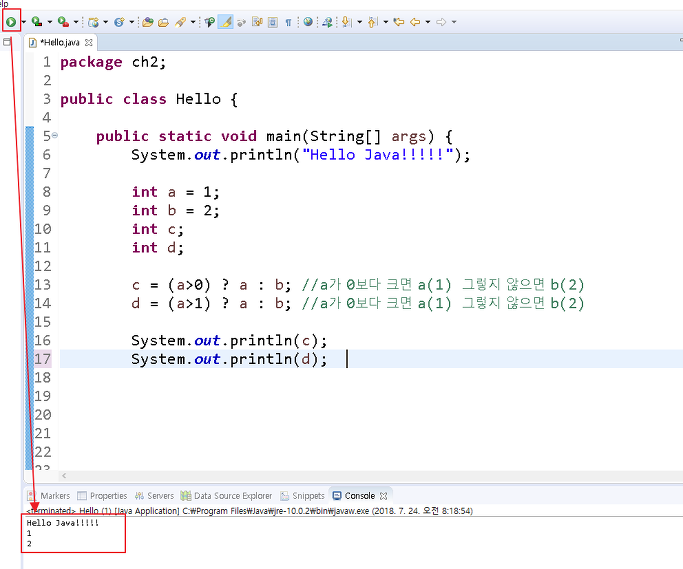
Task: Navigate back with yellow left arrow
Action: tap(415, 22)
